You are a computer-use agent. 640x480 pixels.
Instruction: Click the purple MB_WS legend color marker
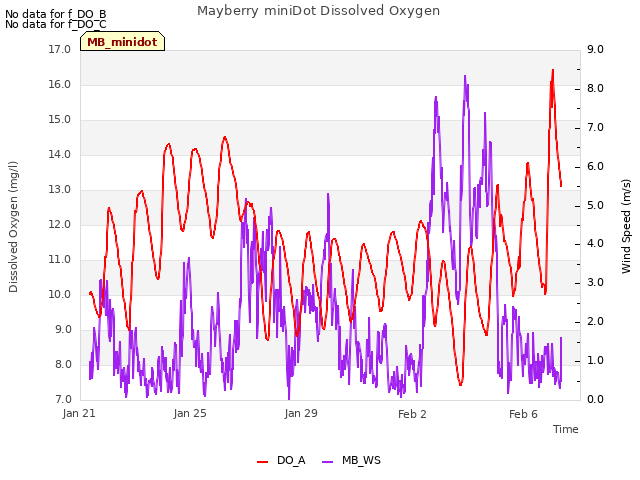327,462
